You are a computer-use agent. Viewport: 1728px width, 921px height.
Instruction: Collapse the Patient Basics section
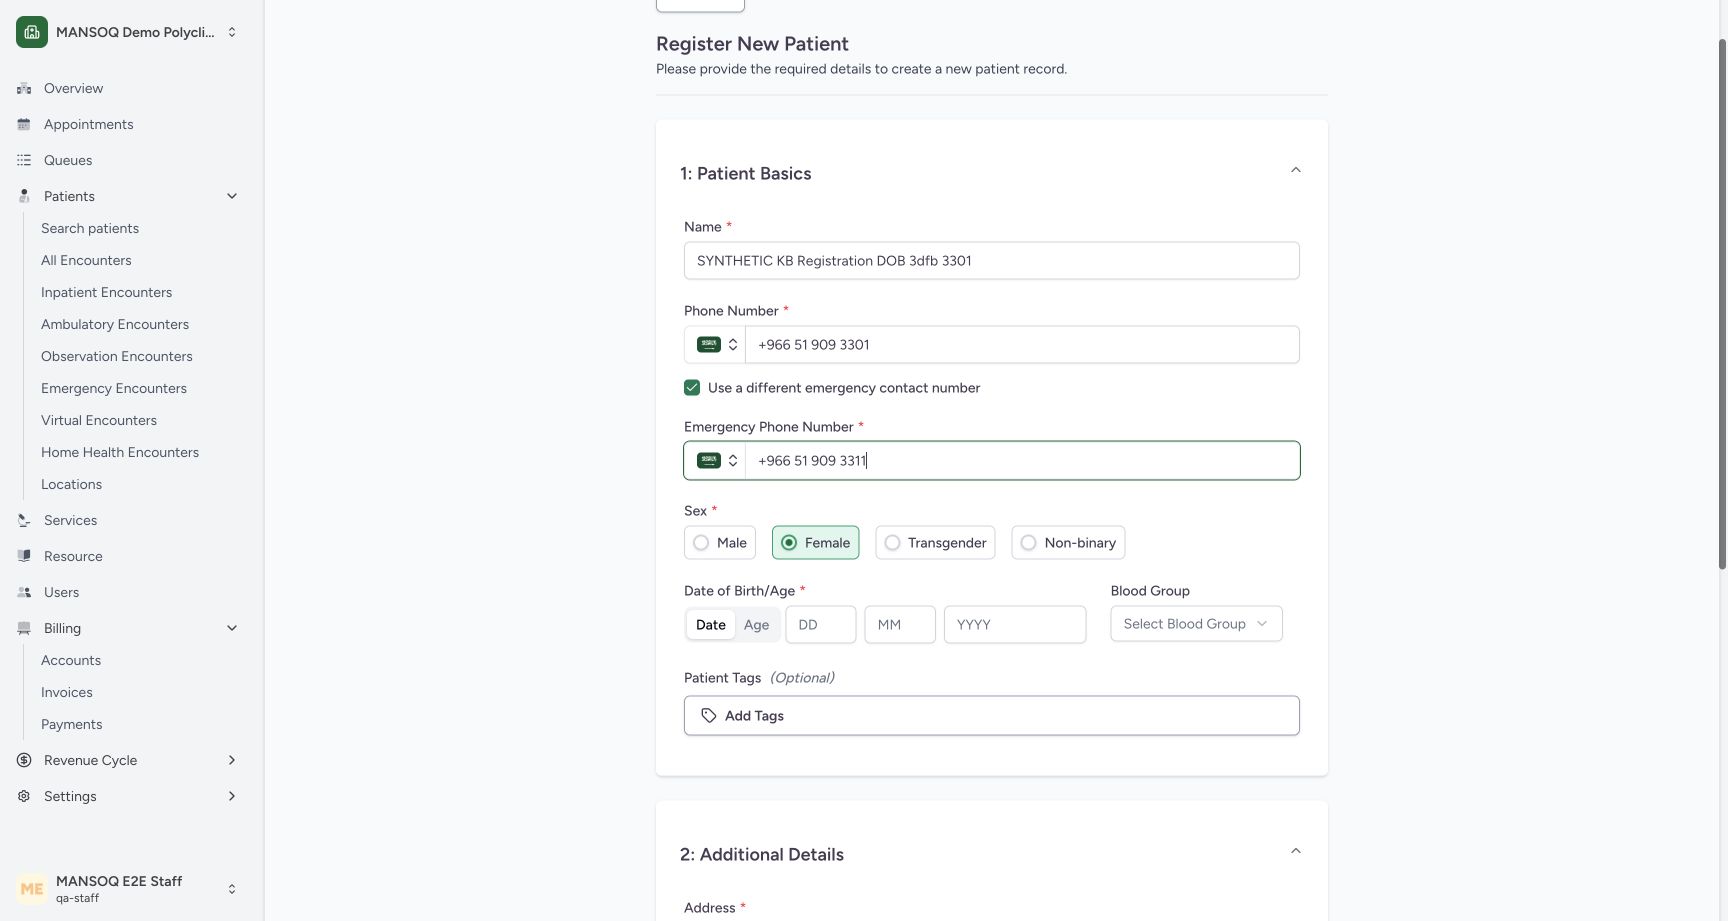[x=1296, y=170]
